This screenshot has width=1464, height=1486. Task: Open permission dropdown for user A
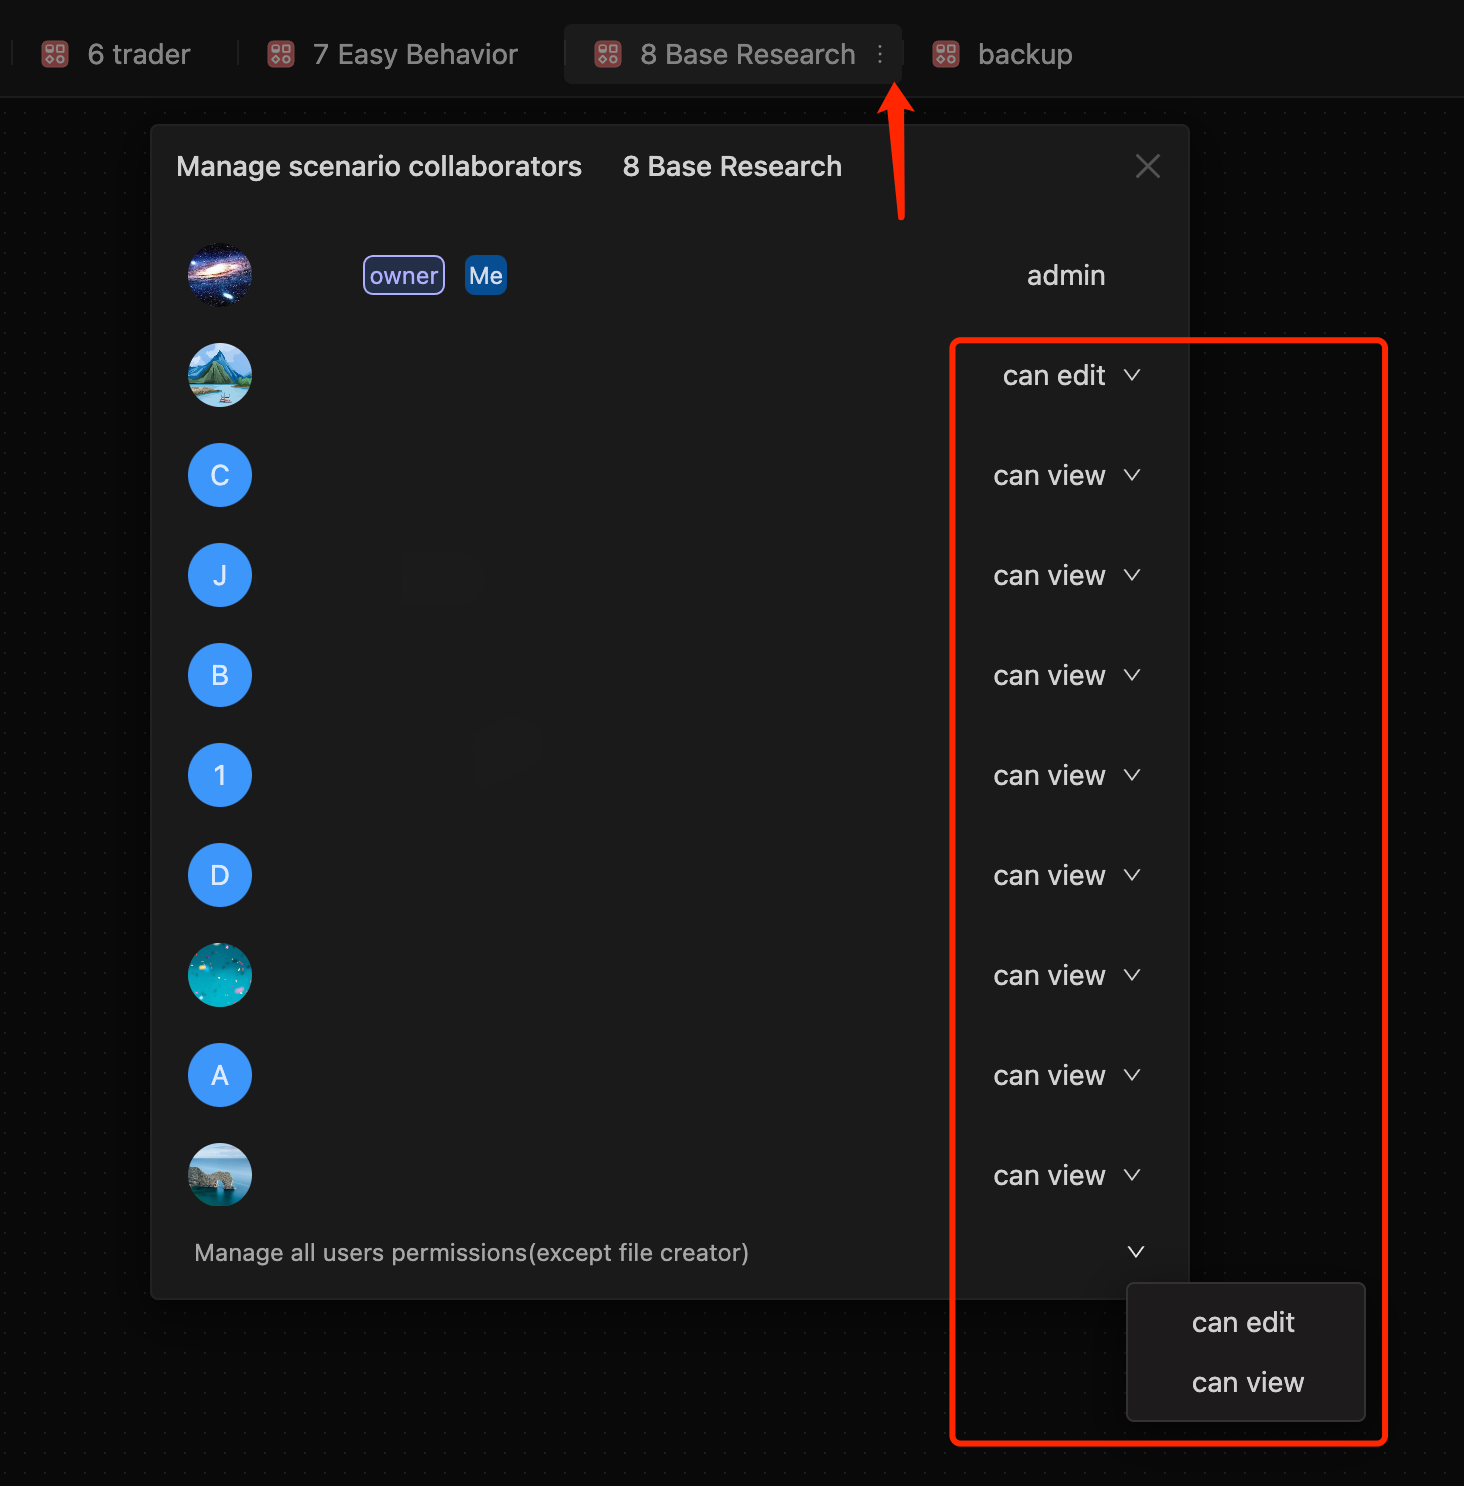1067,1075
